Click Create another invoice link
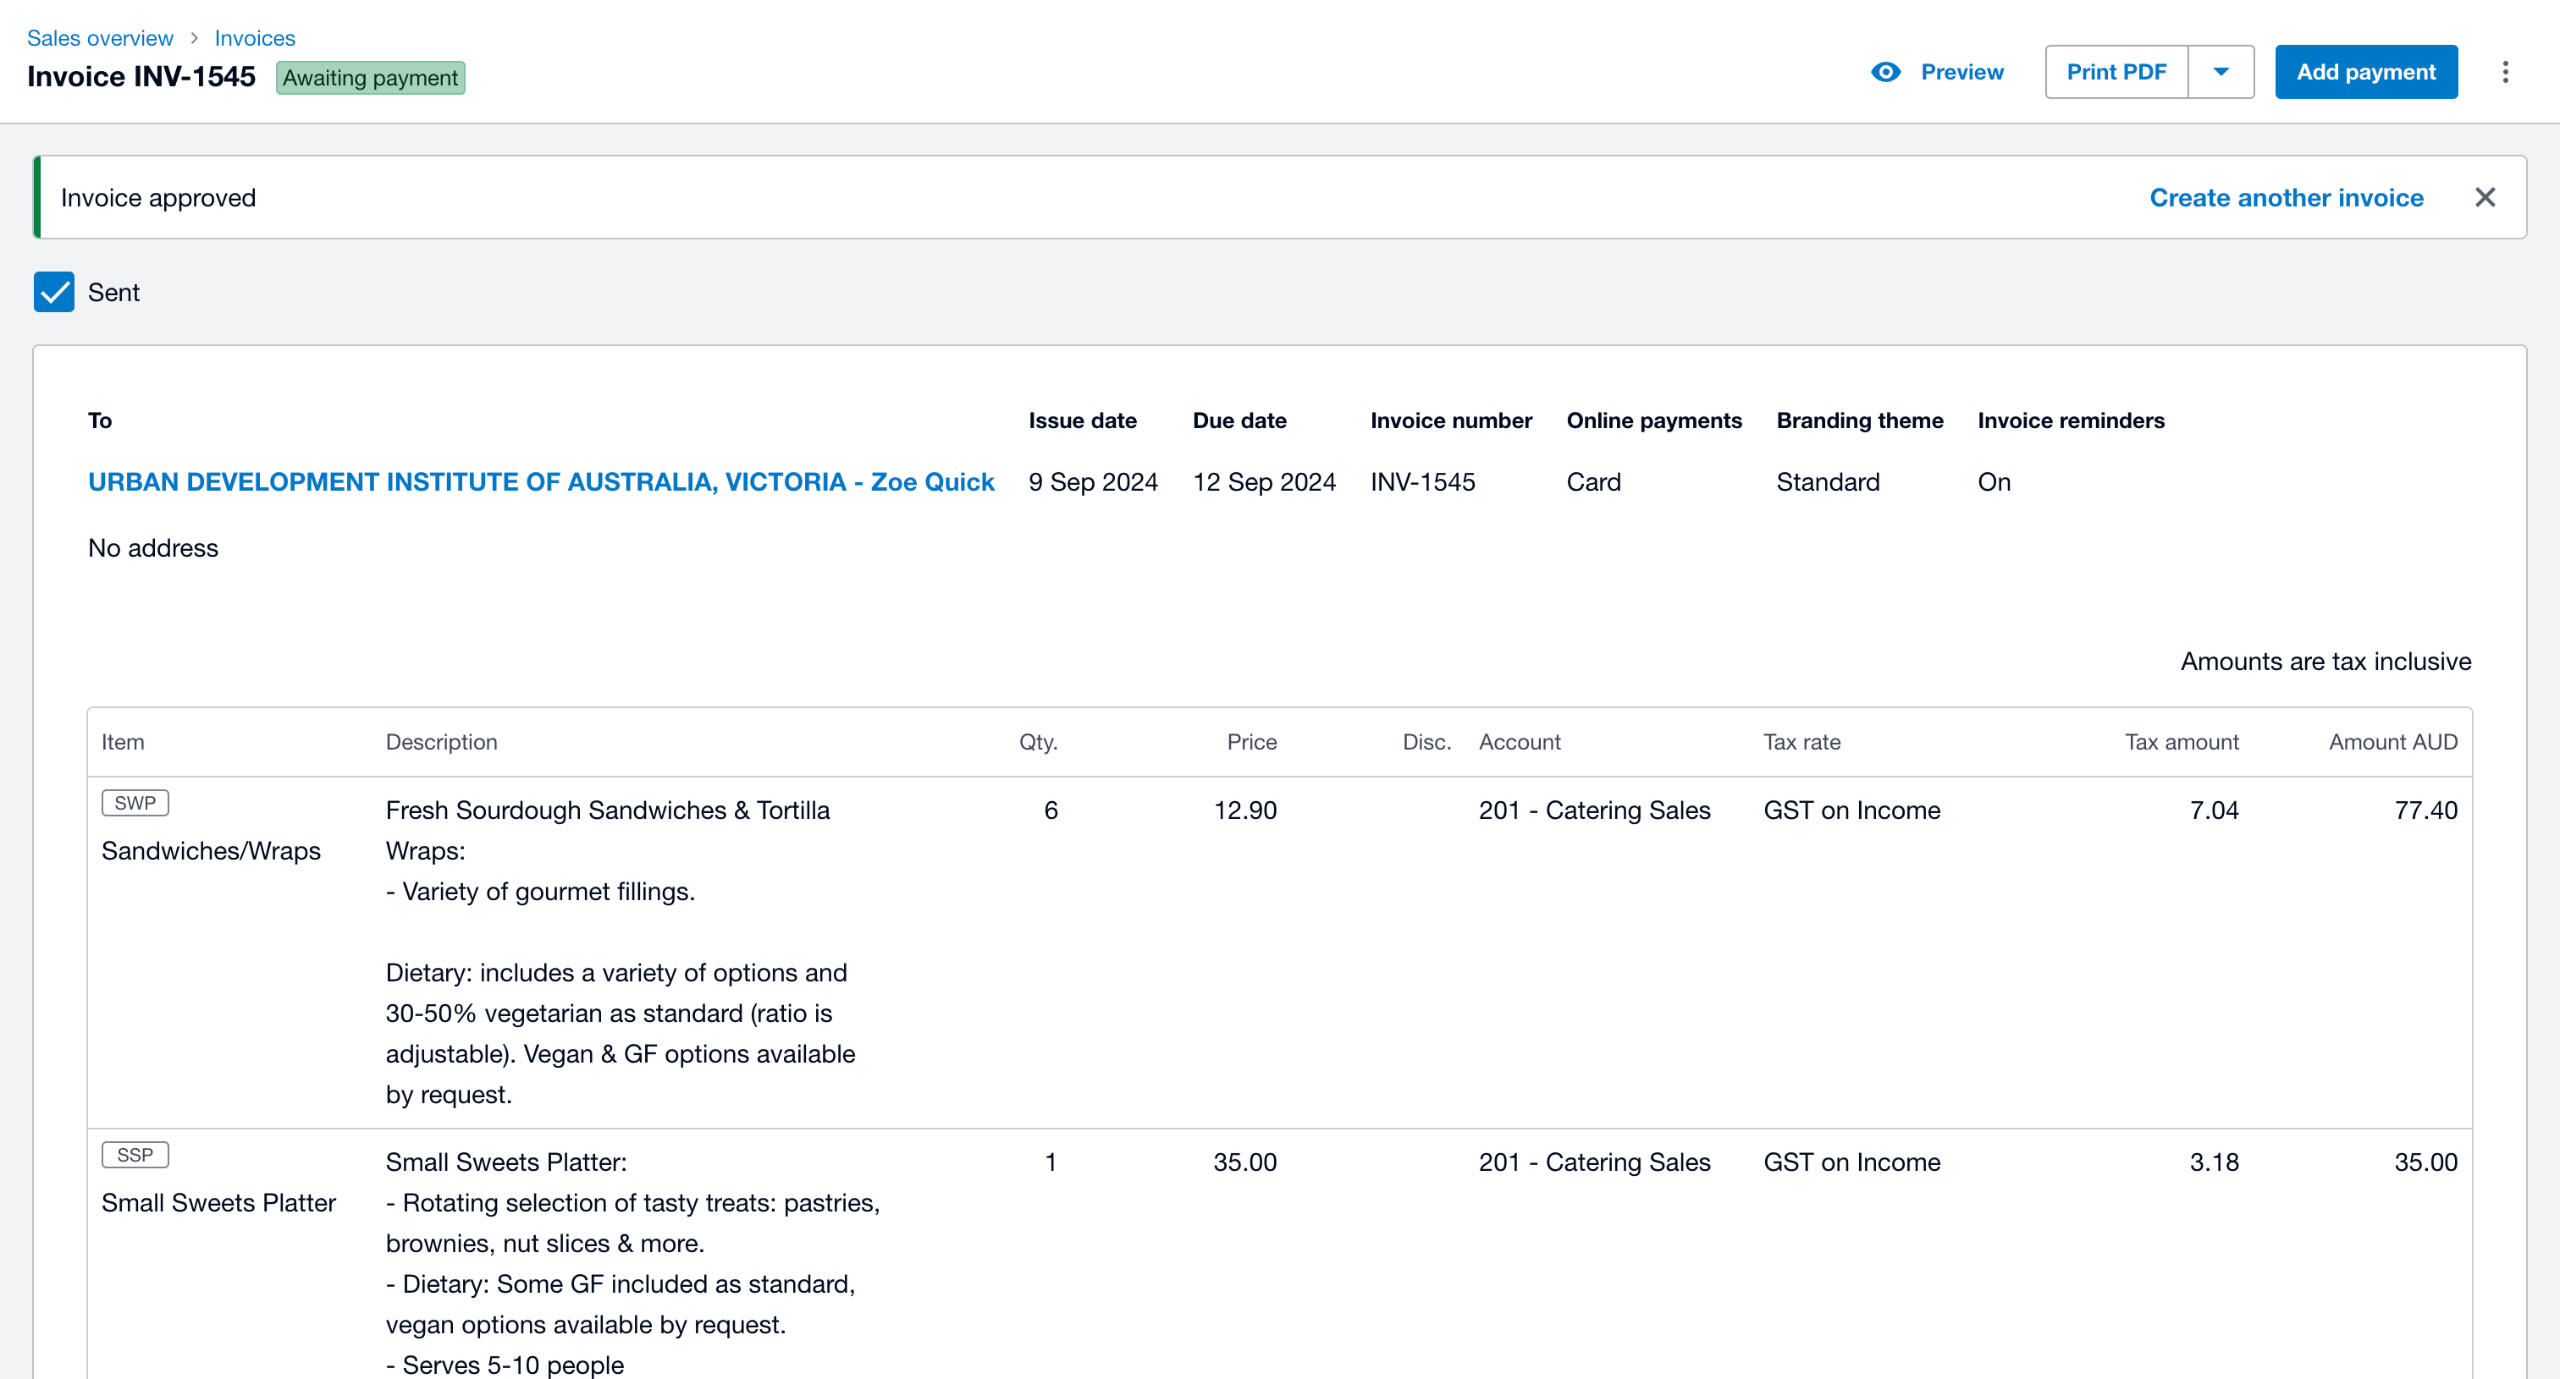Image resolution: width=2560 pixels, height=1379 pixels. tap(2286, 198)
